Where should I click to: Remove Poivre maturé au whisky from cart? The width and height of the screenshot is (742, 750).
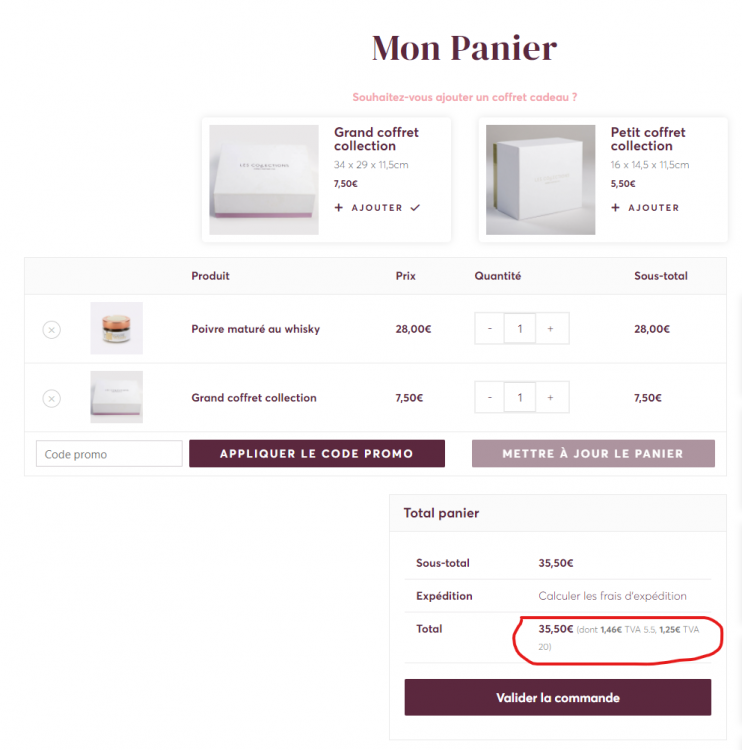point(51,329)
